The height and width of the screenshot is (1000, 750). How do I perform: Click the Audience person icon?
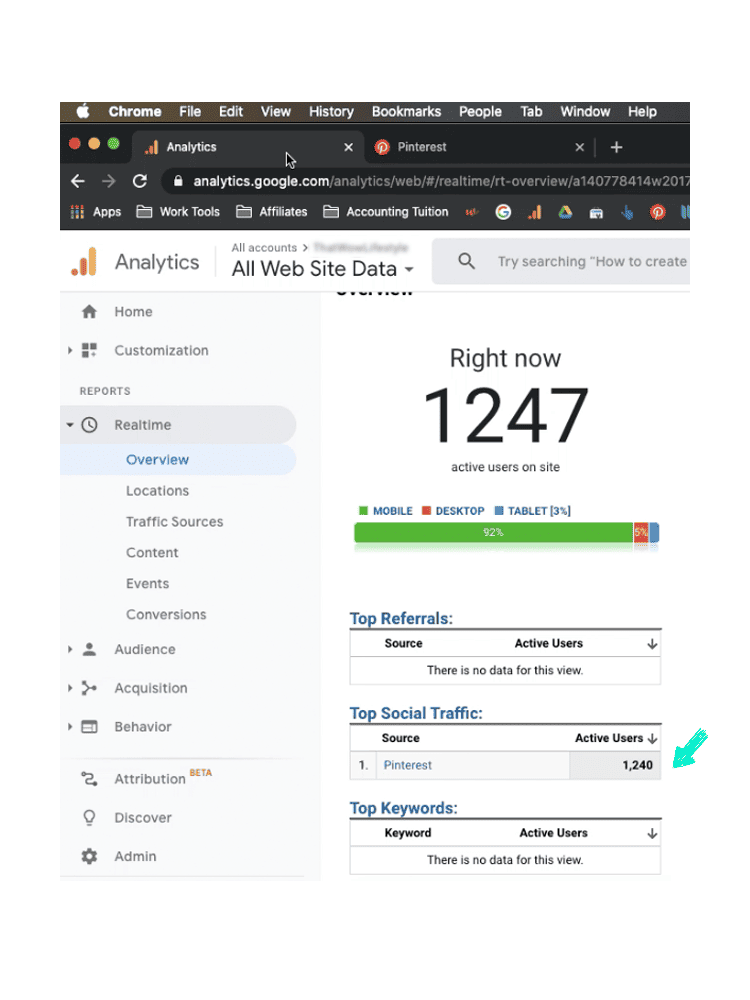click(89, 649)
